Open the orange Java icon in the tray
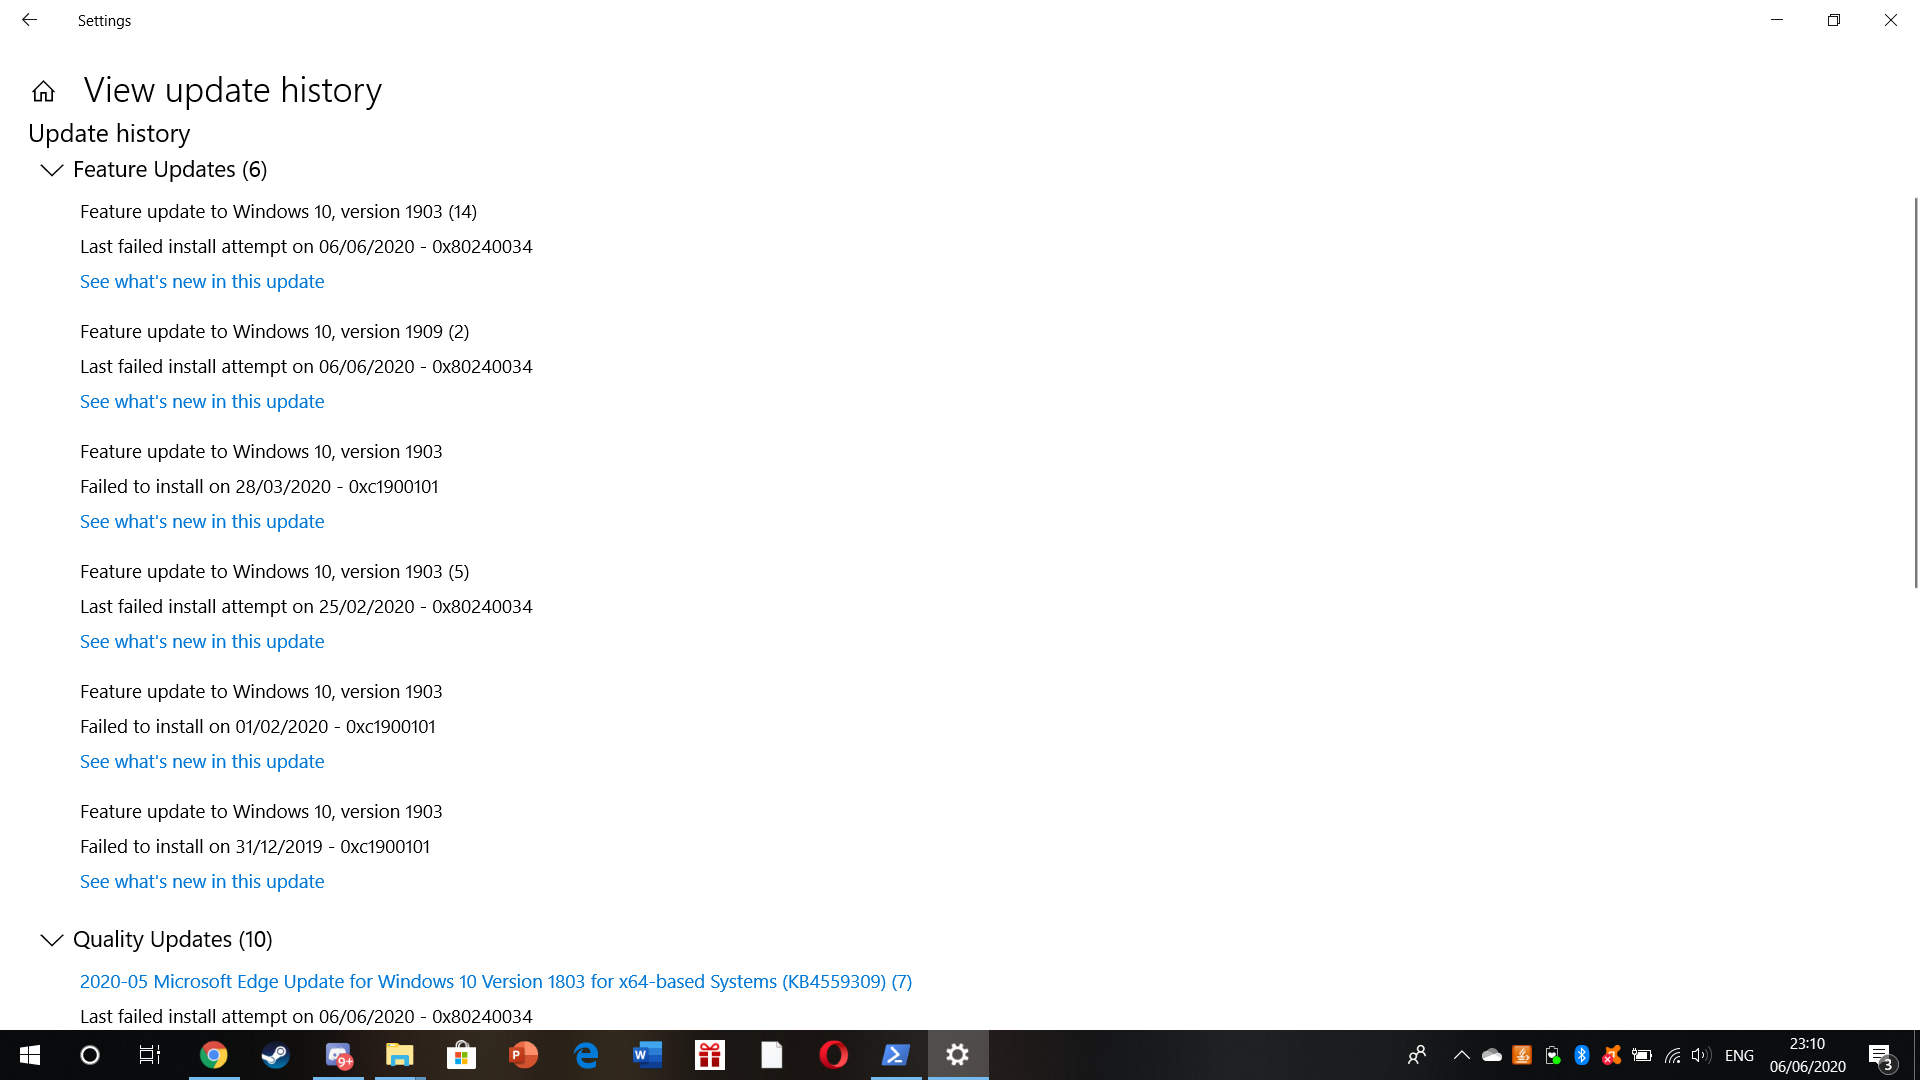This screenshot has height=1080, width=1920. [x=1522, y=1055]
